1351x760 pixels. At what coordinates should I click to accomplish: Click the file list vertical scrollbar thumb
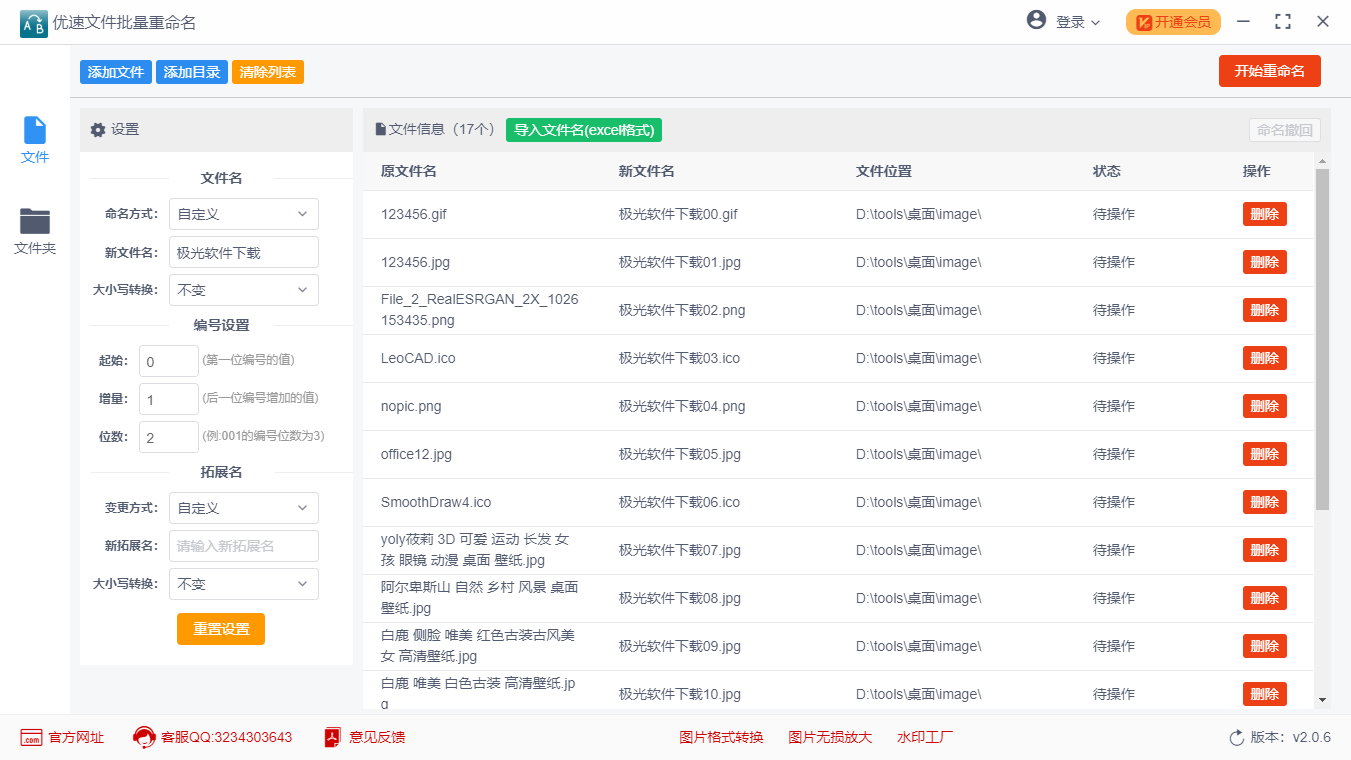click(x=1322, y=339)
